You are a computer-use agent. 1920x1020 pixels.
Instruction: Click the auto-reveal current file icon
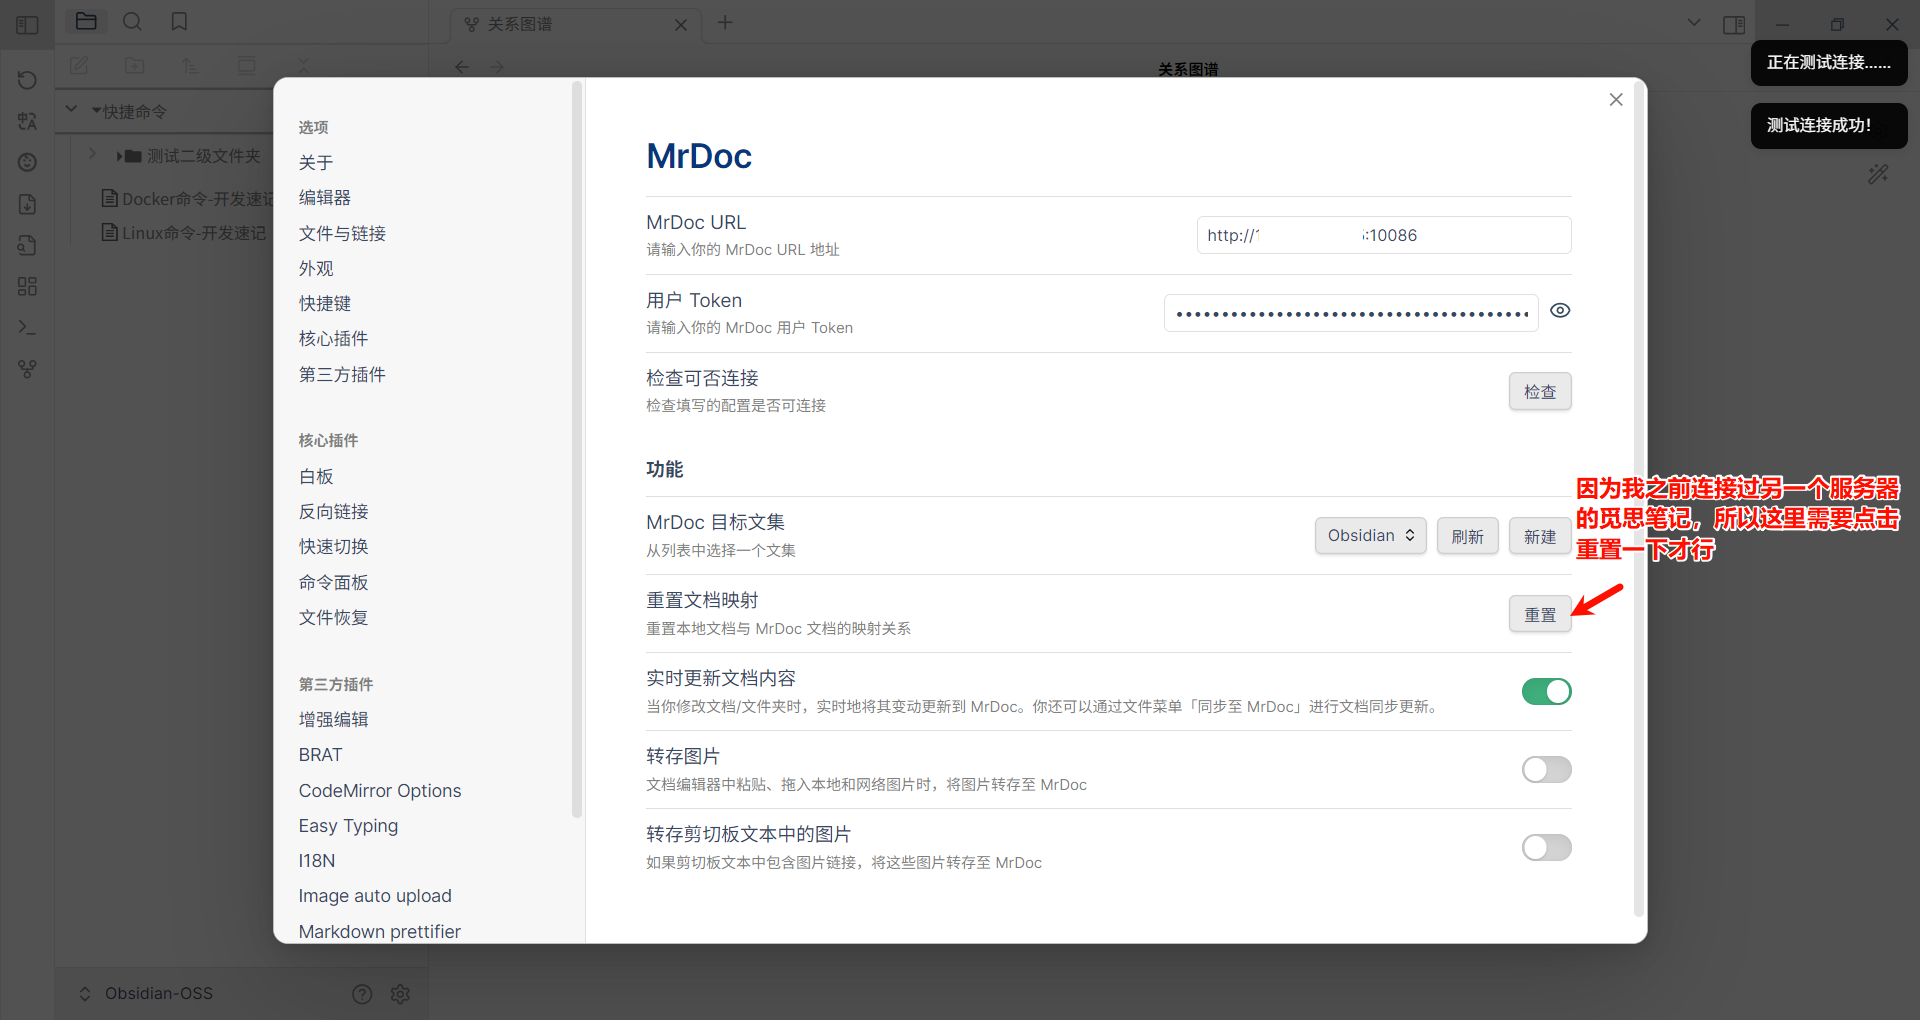(x=246, y=66)
